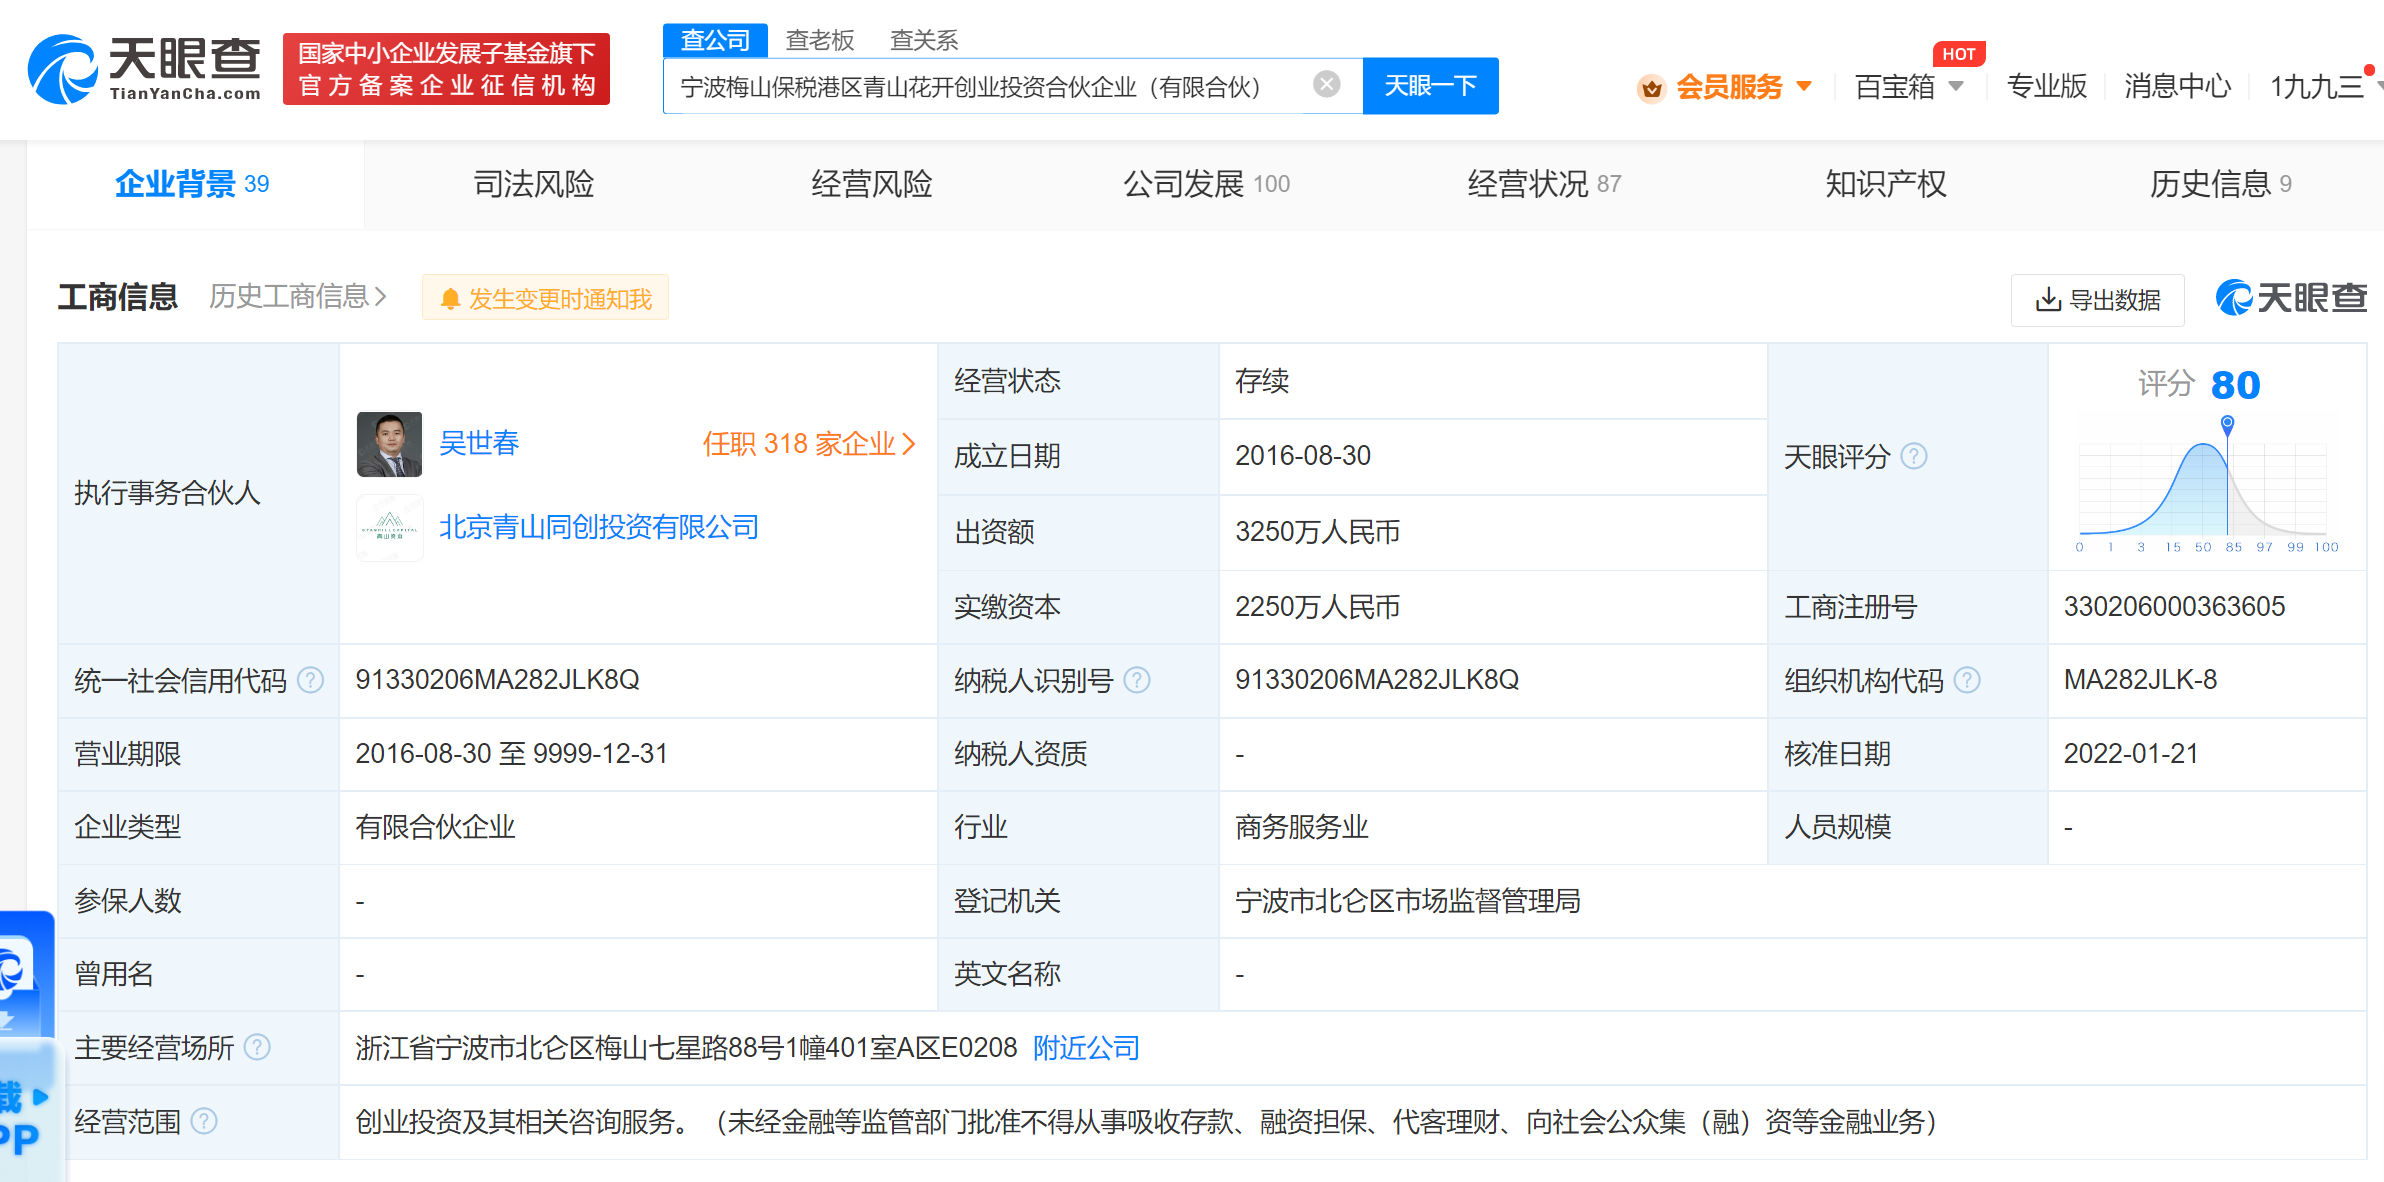This screenshot has width=2384, height=1182.
Task: Switch to the 查老板 tab
Action: pyautogui.click(x=818, y=39)
